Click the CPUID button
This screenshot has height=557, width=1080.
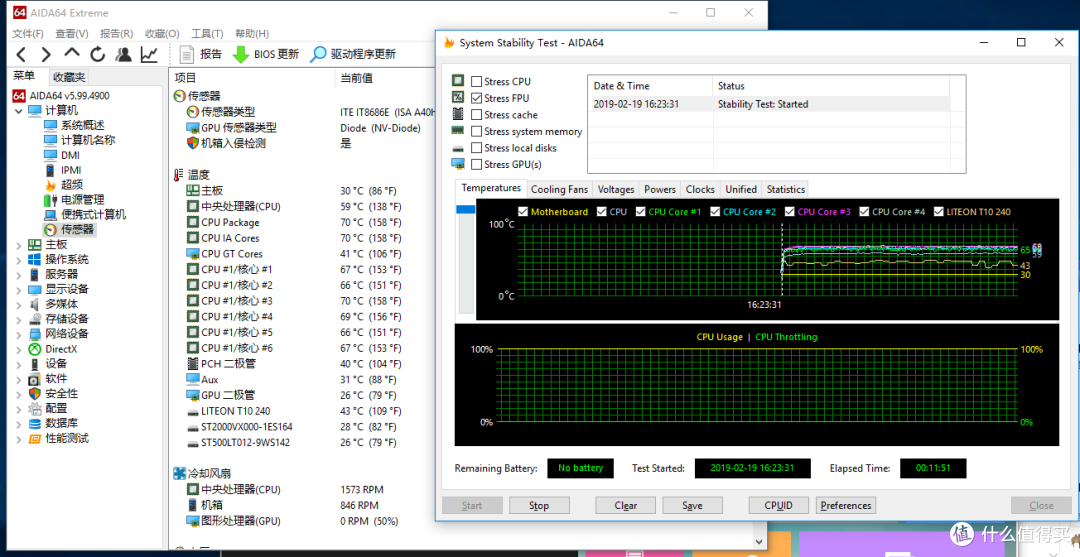[x=778, y=505]
